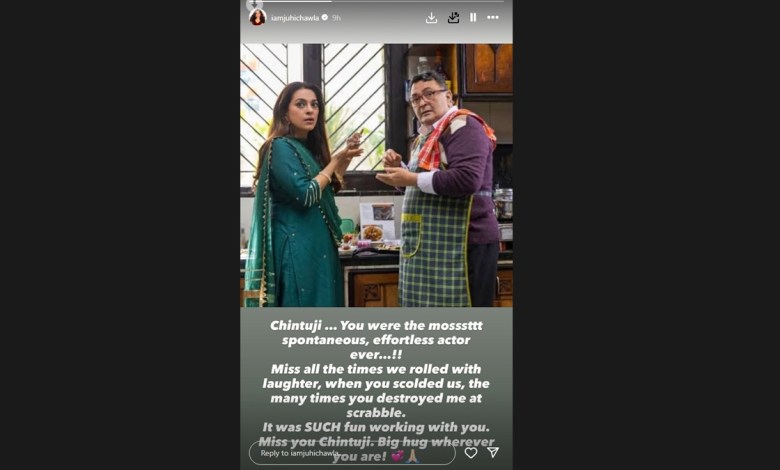
Task: Open the iamjuhichawla profile picture
Action: (x=258, y=17)
